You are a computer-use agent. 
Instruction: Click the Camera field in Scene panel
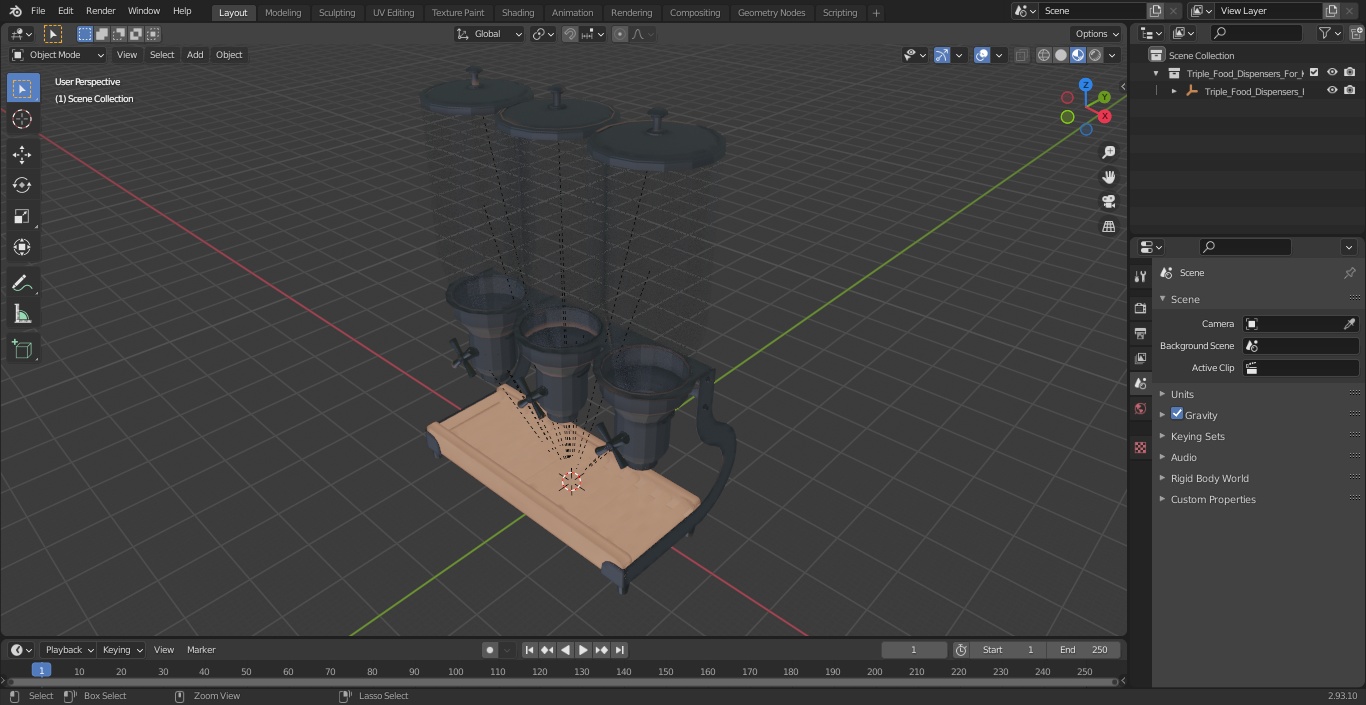(1300, 324)
